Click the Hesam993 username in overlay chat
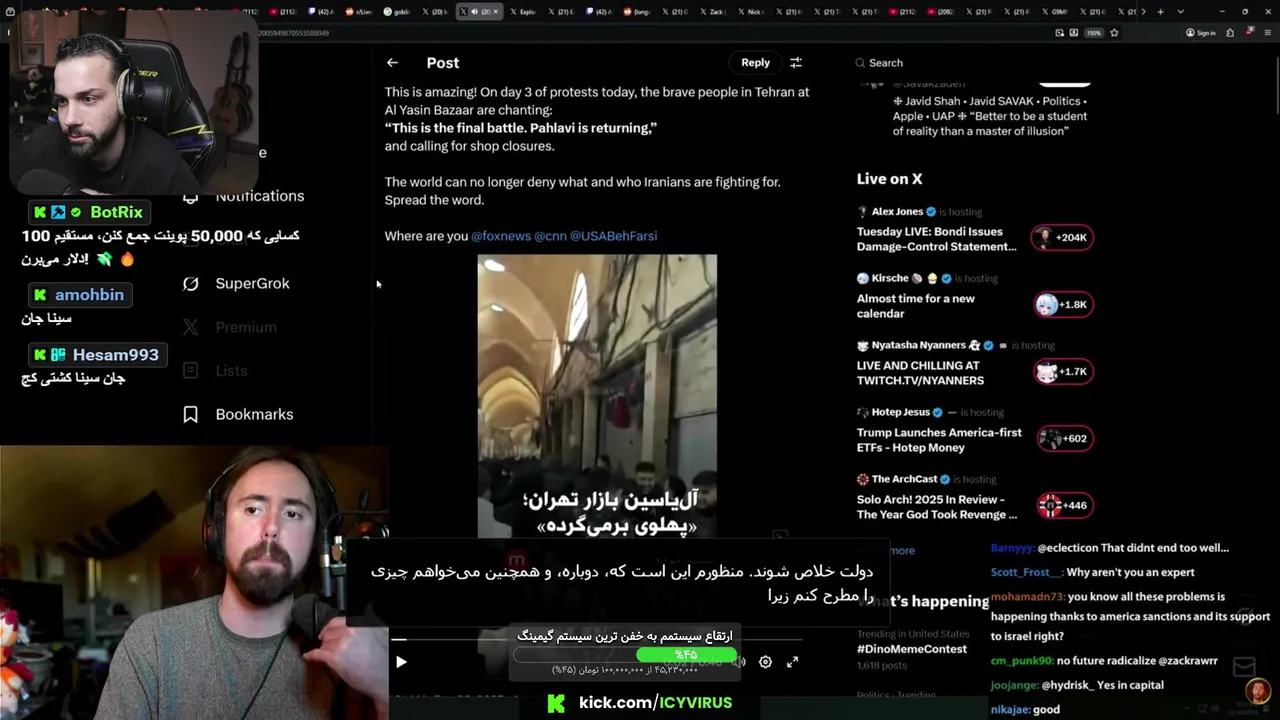 point(115,355)
